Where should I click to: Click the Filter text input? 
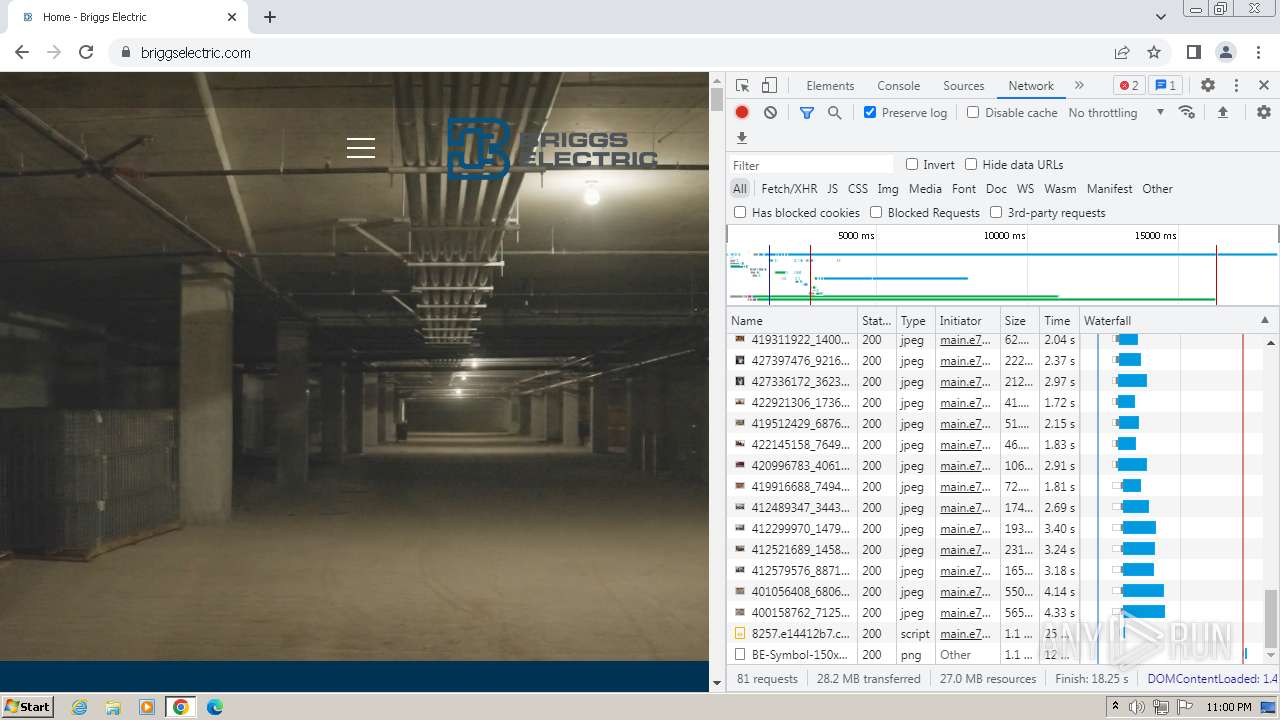812,165
